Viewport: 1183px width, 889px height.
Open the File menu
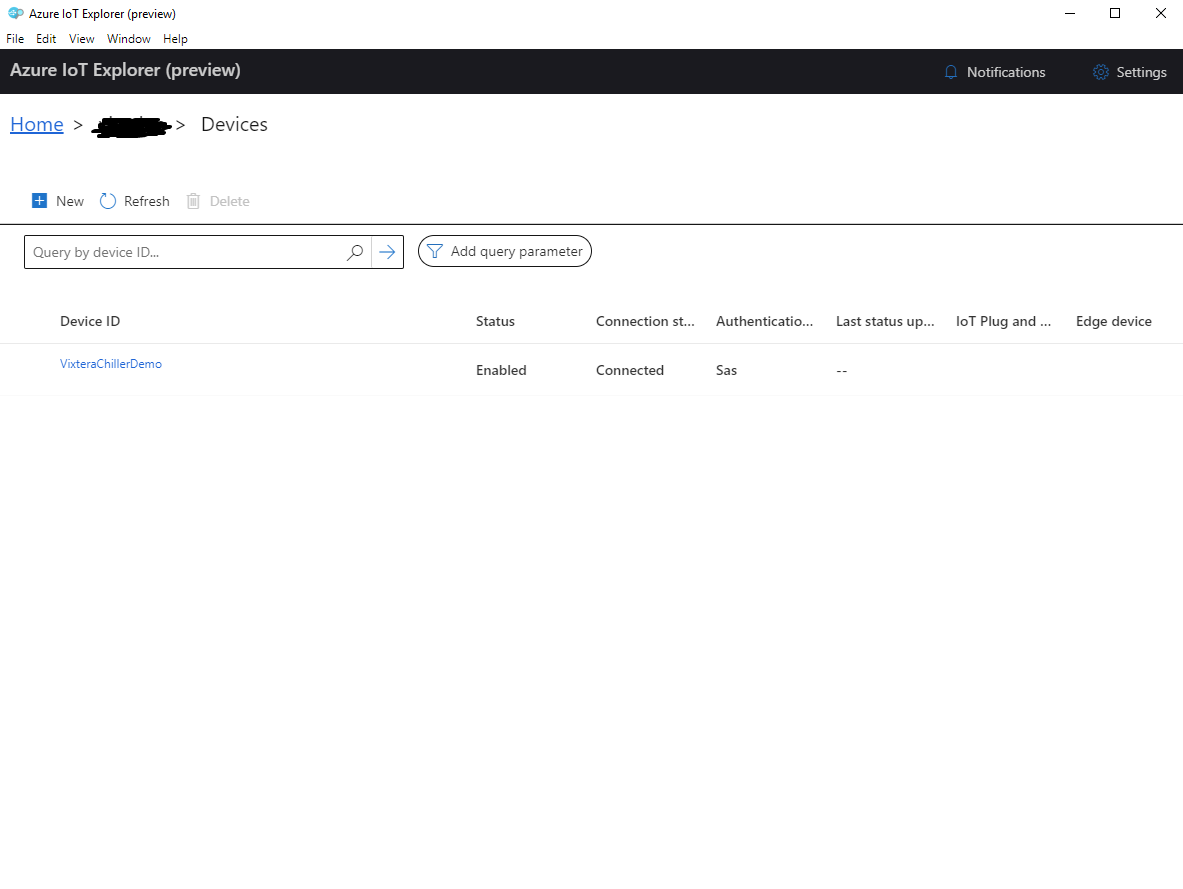click(x=15, y=38)
